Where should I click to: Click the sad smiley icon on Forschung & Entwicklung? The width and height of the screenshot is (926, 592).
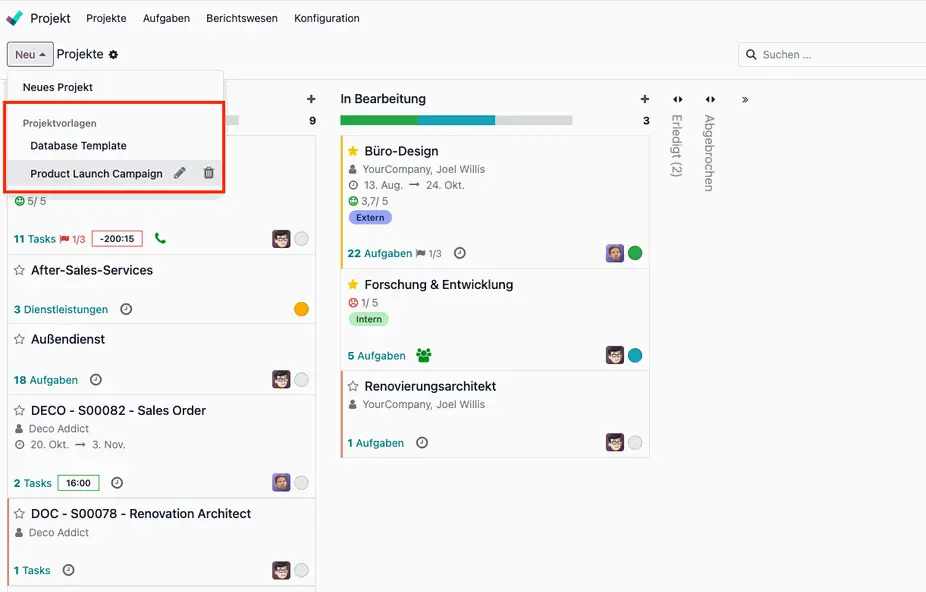pos(354,302)
